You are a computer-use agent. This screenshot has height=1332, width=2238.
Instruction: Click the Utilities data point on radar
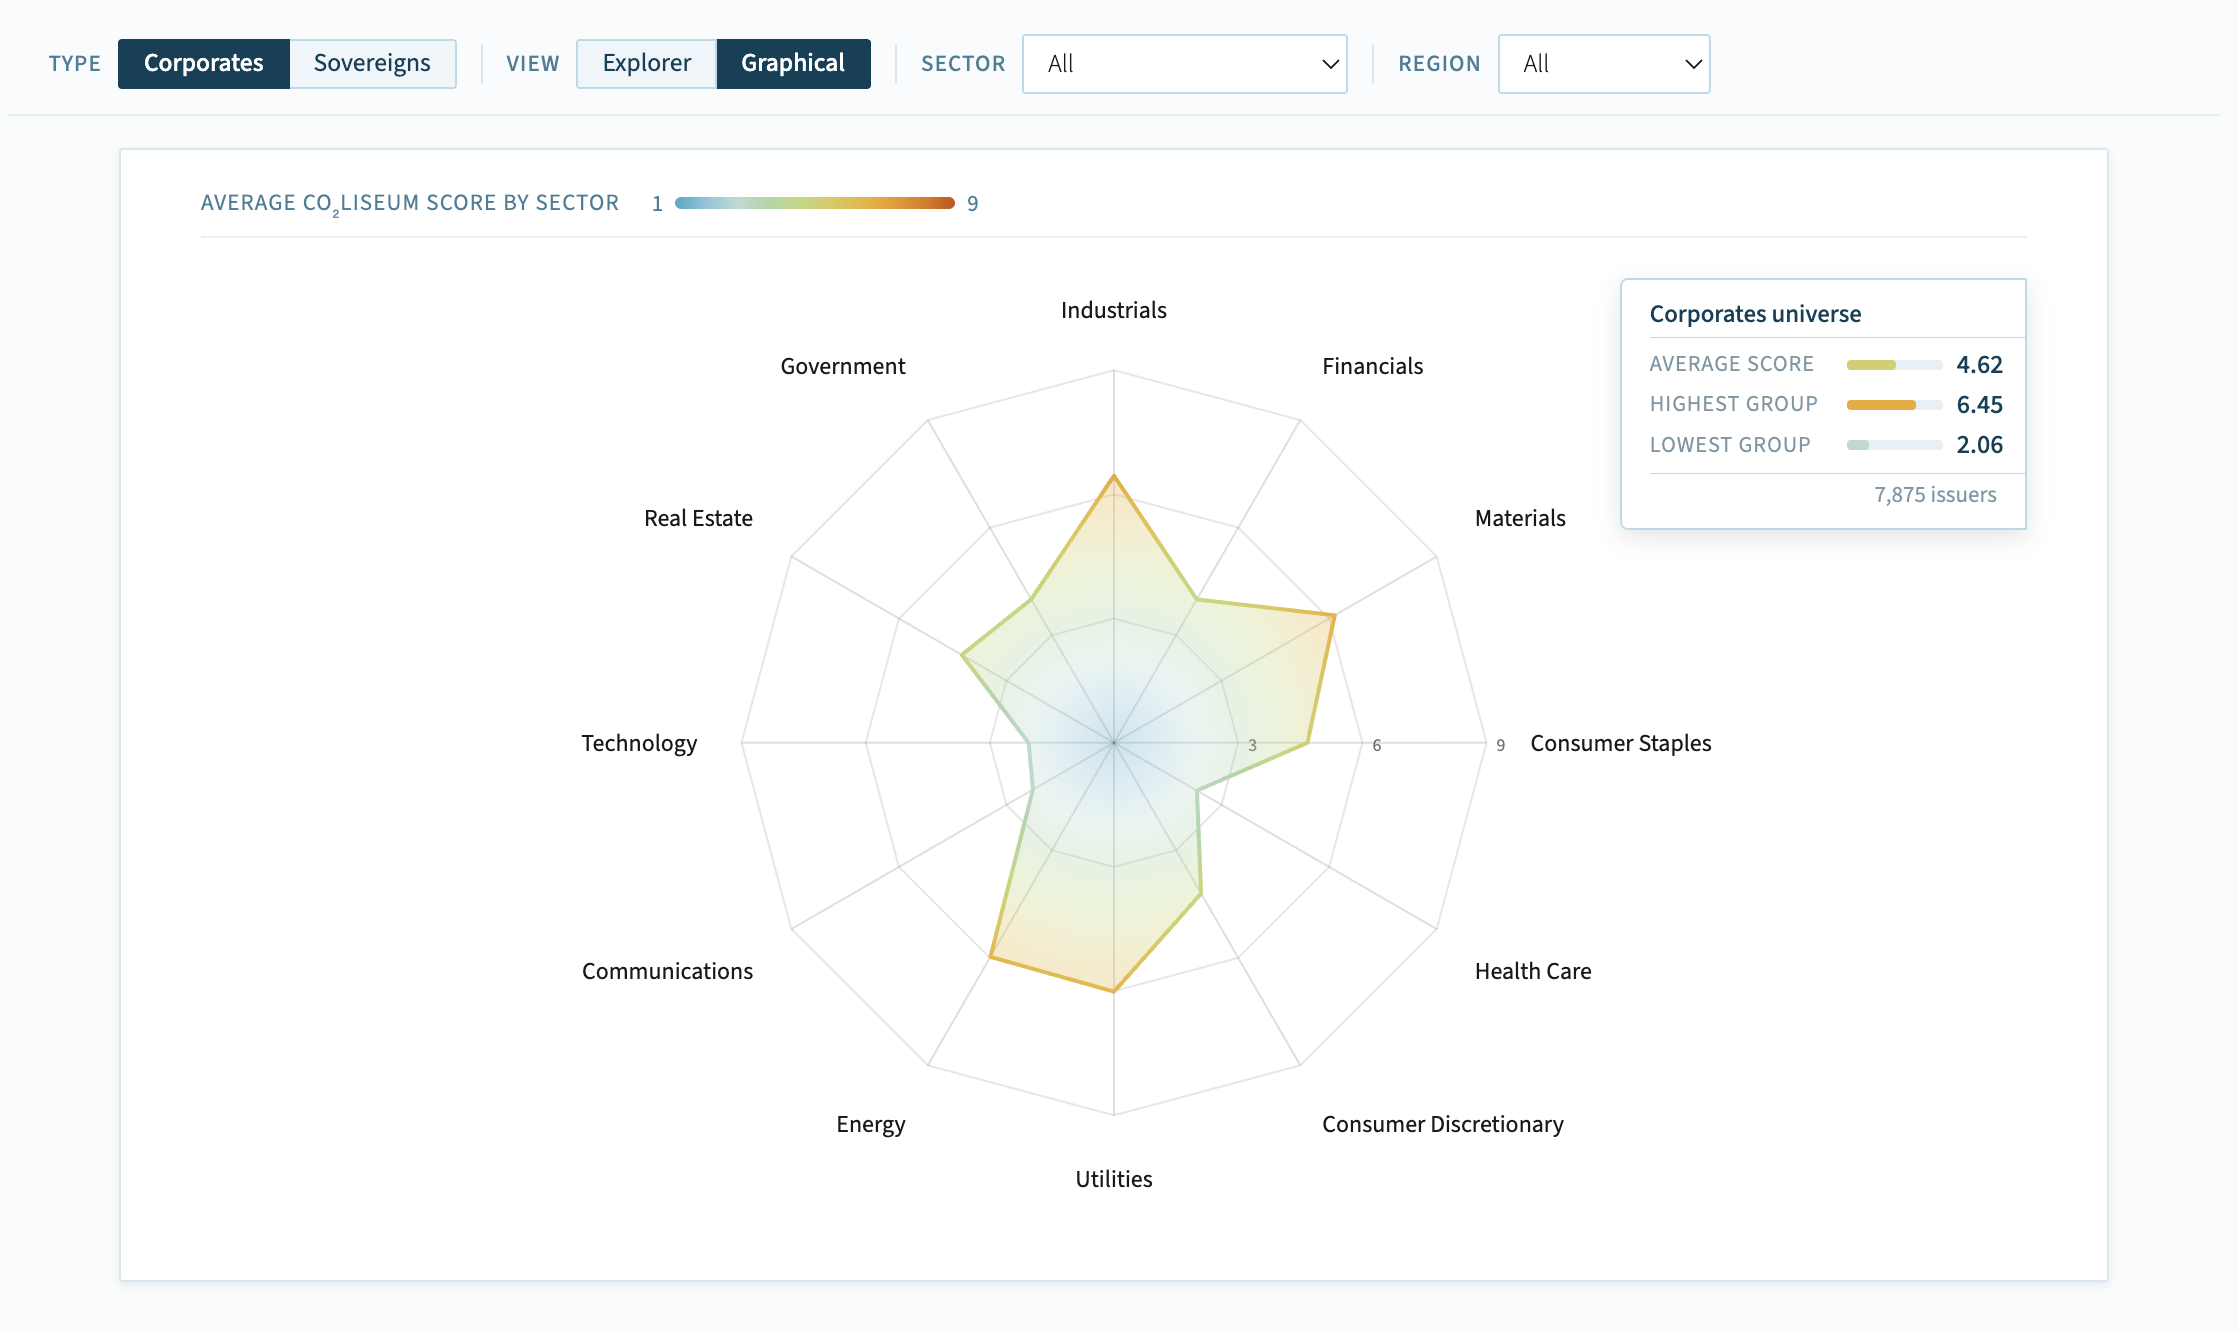[x=1113, y=991]
